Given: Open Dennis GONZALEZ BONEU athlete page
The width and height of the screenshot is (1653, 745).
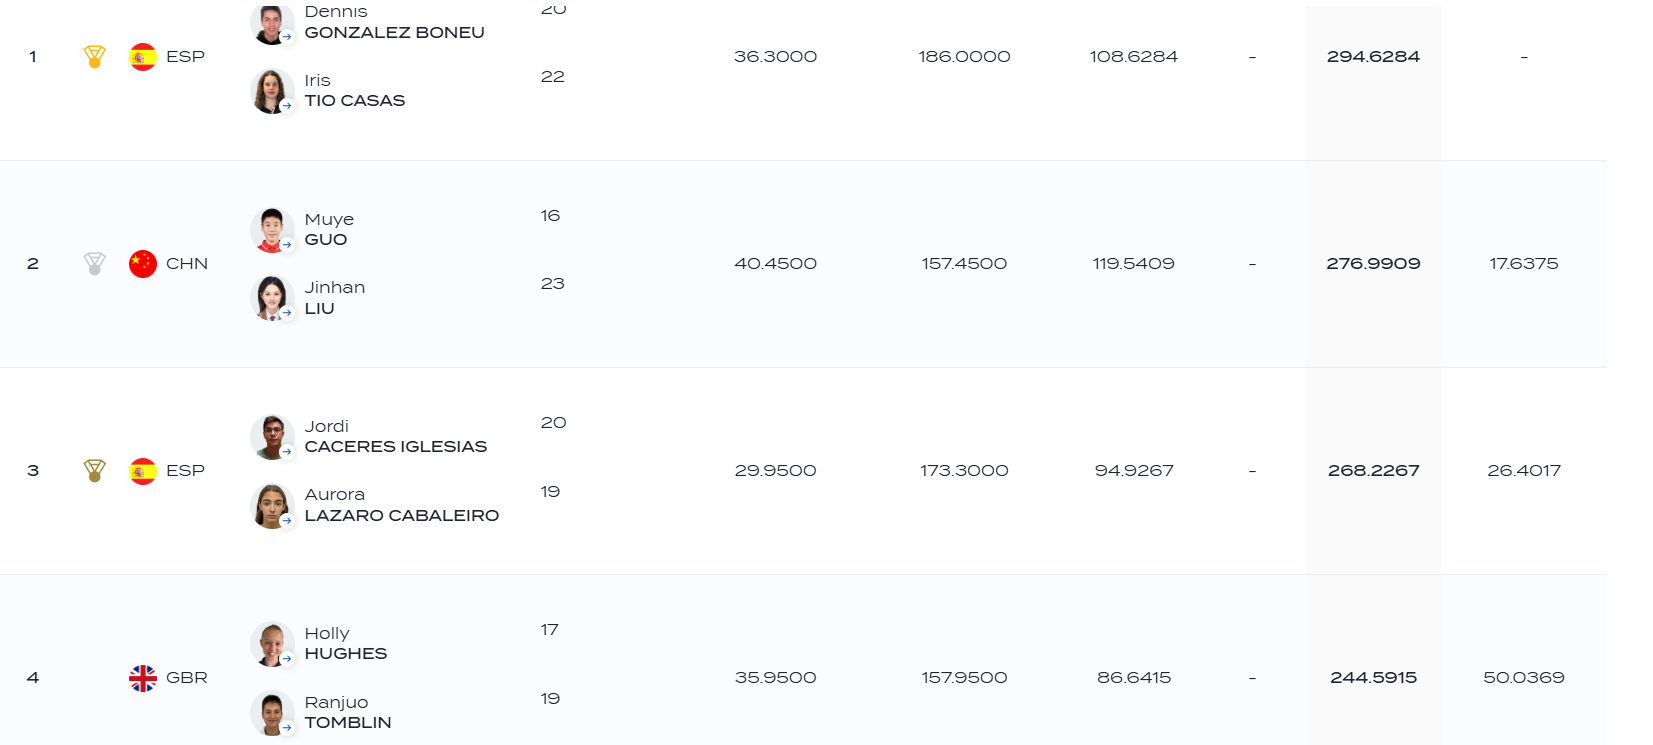Looking at the screenshot, I should pyautogui.click(x=394, y=22).
